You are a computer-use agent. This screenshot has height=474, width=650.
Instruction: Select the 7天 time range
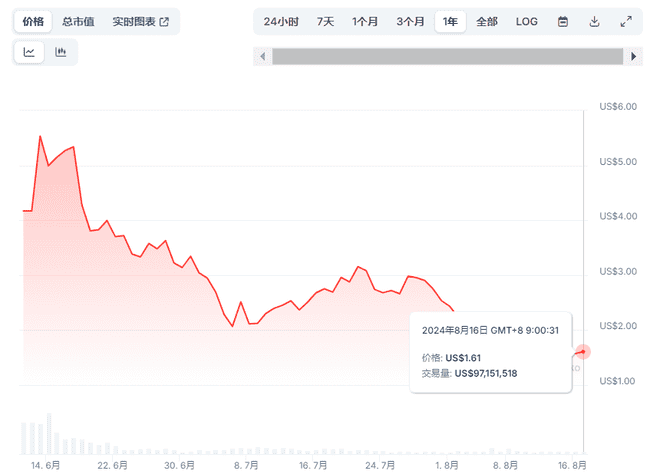[x=326, y=21]
